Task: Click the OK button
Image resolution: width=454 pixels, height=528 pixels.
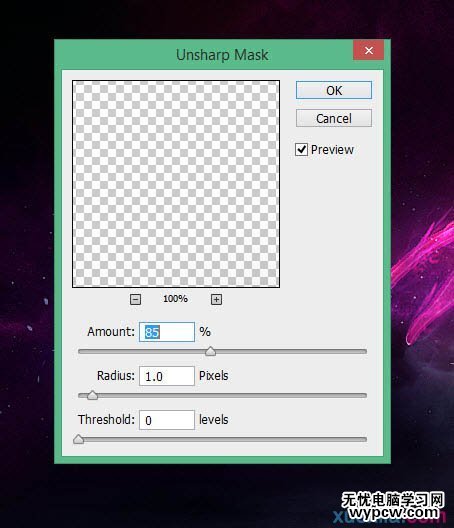Action: pyautogui.click(x=334, y=90)
